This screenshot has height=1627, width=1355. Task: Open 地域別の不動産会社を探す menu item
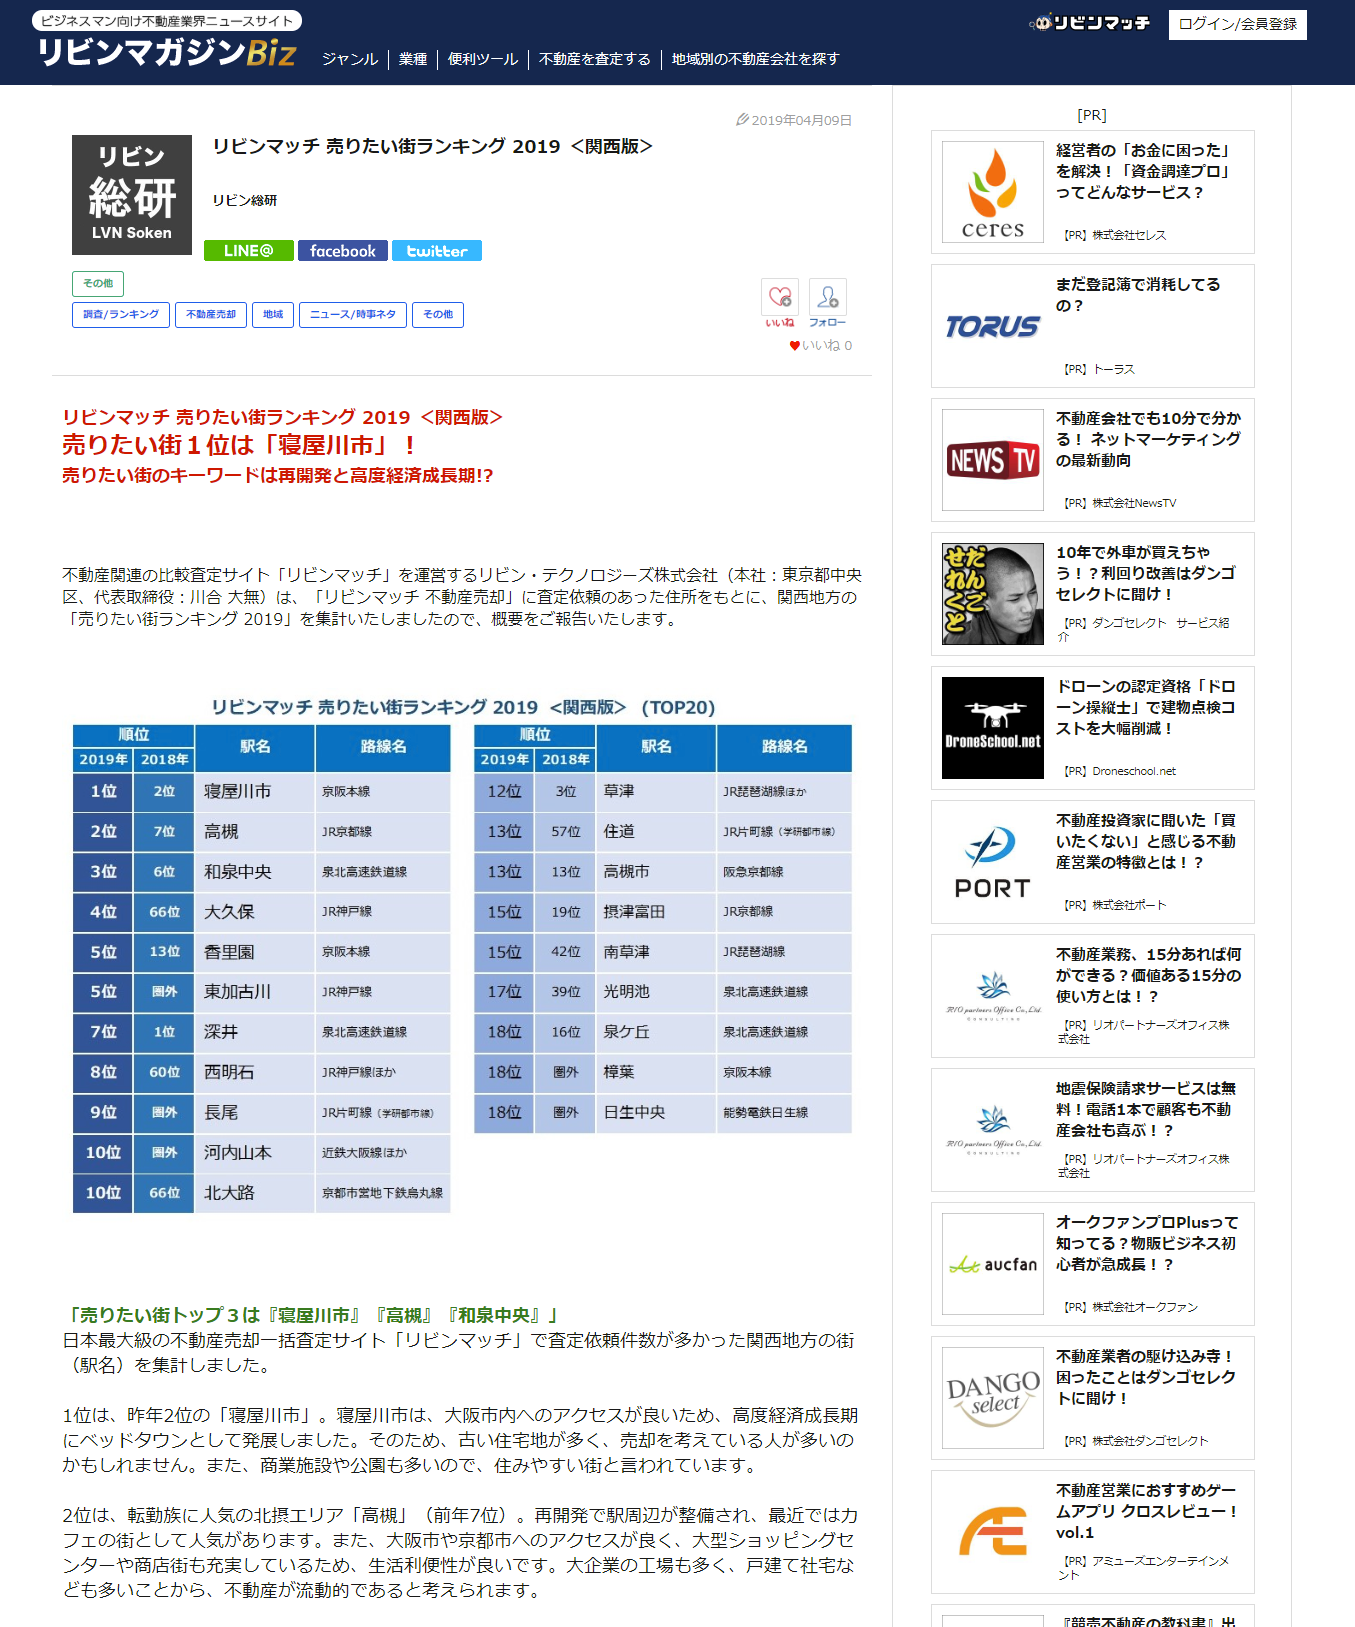pos(755,59)
